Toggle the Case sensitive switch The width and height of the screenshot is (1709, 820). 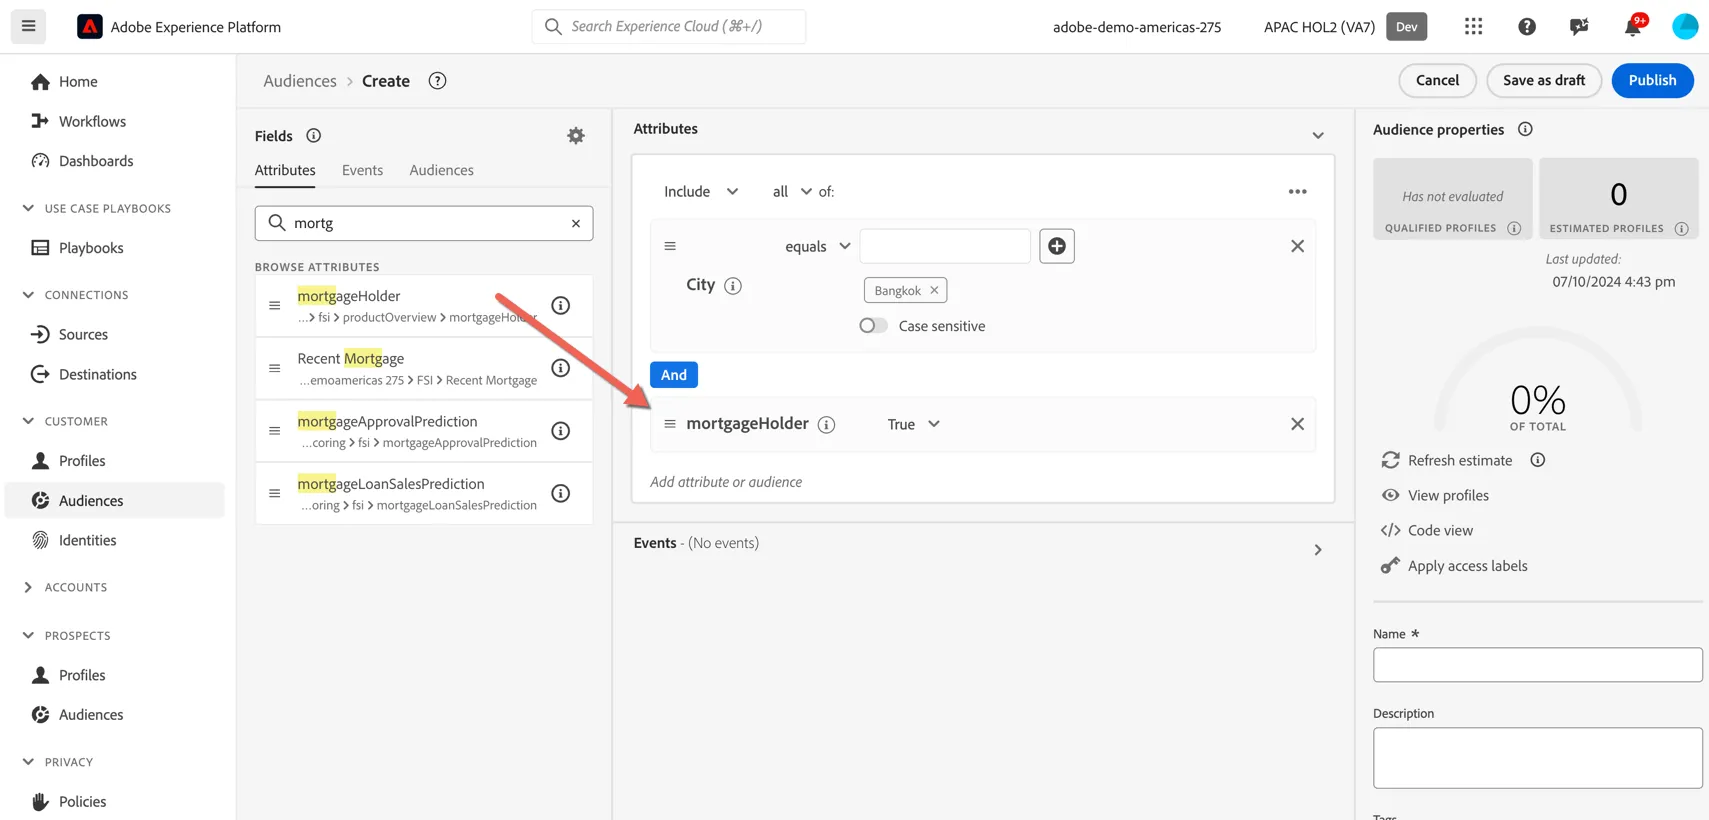click(873, 326)
